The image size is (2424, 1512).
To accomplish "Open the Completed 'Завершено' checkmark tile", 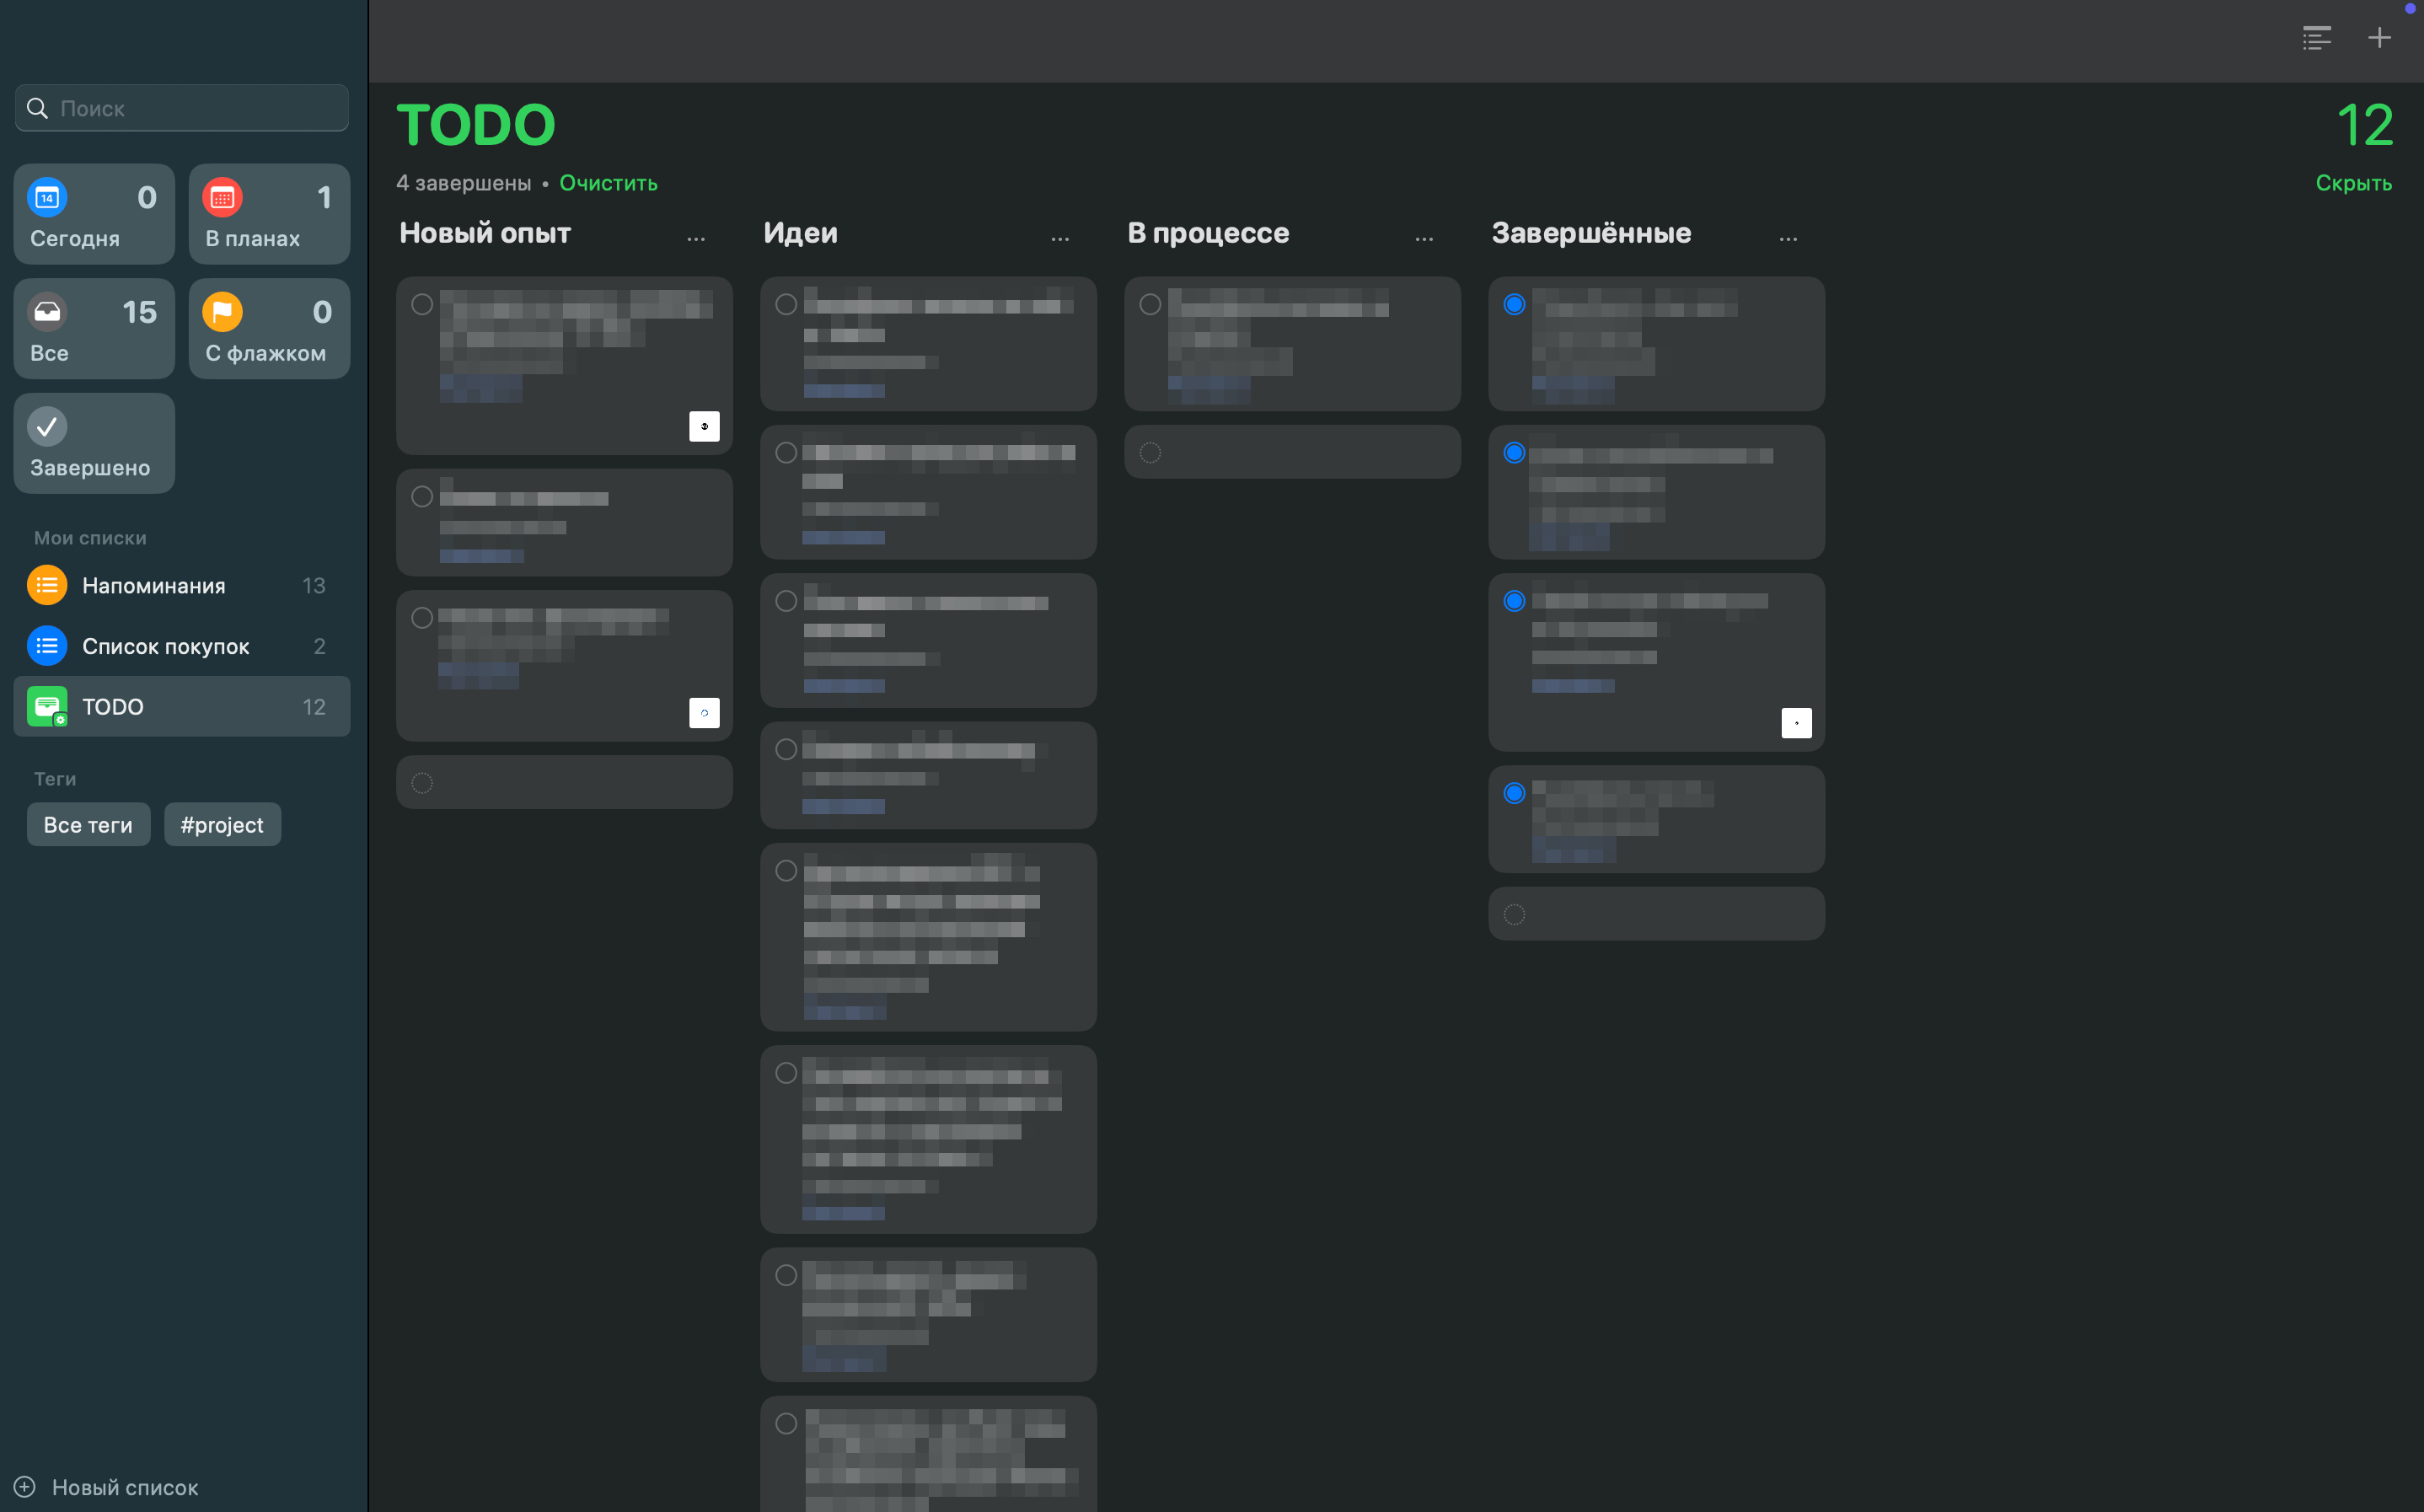I will [94, 443].
